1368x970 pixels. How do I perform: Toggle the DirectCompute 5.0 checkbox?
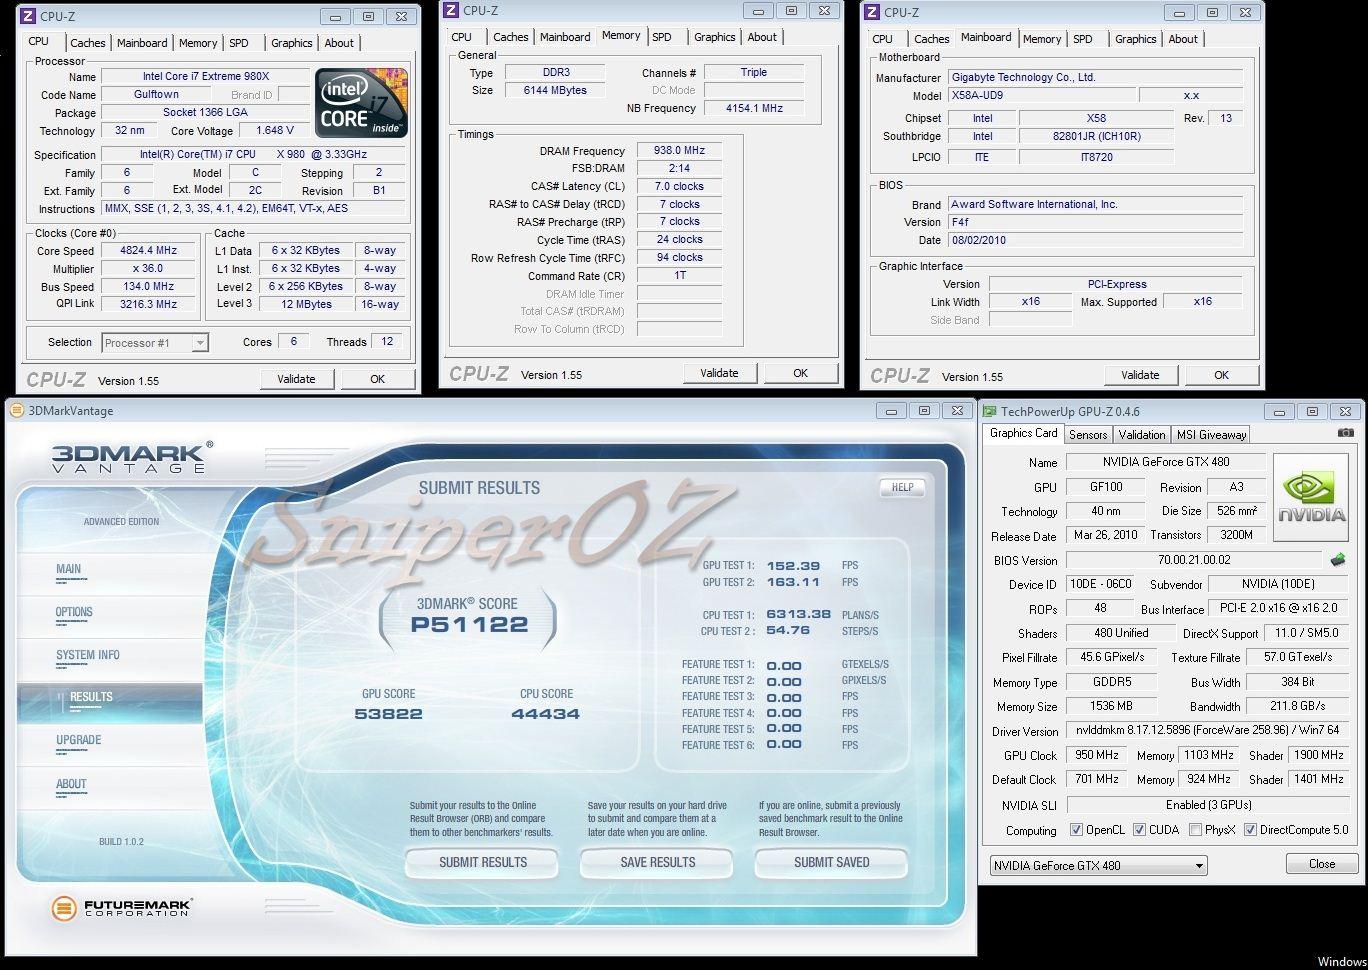click(x=1250, y=830)
